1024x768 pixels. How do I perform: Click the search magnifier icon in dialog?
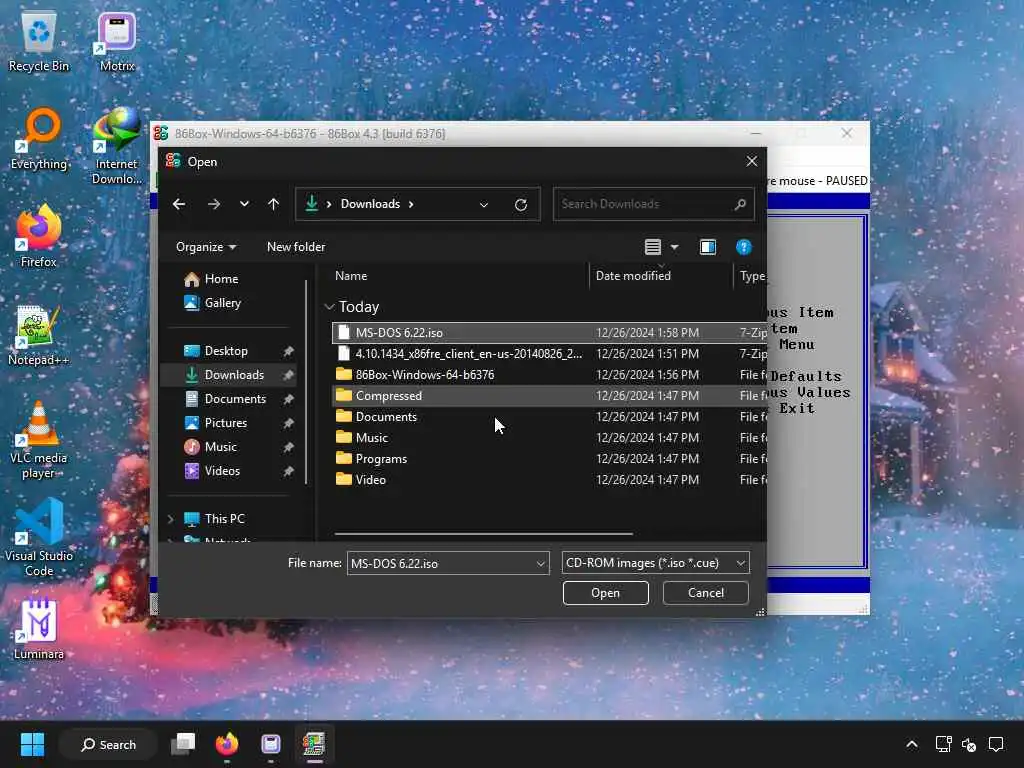click(740, 204)
